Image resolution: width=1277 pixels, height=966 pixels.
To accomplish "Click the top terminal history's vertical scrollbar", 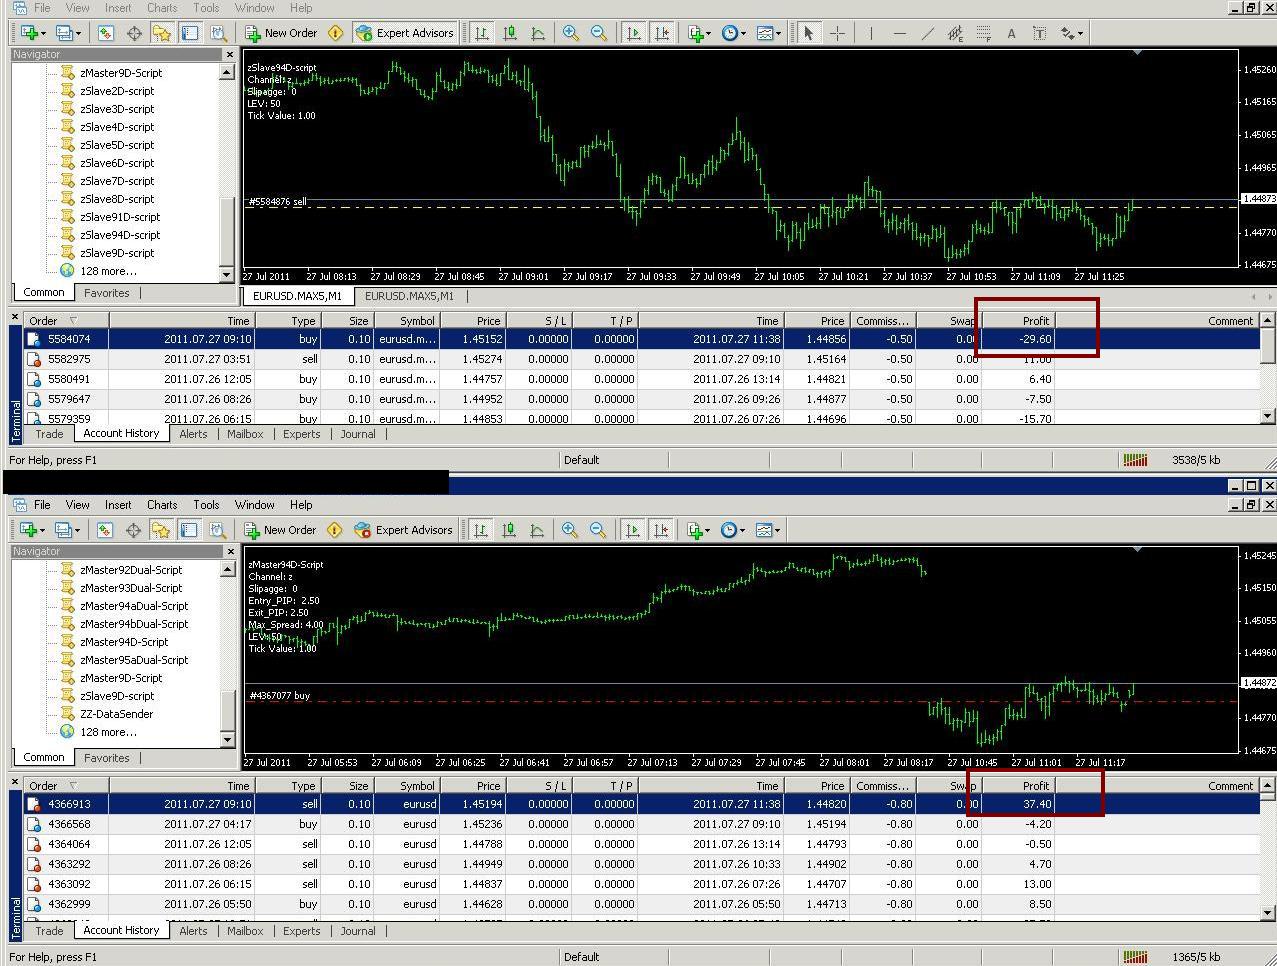I will (1267, 368).
